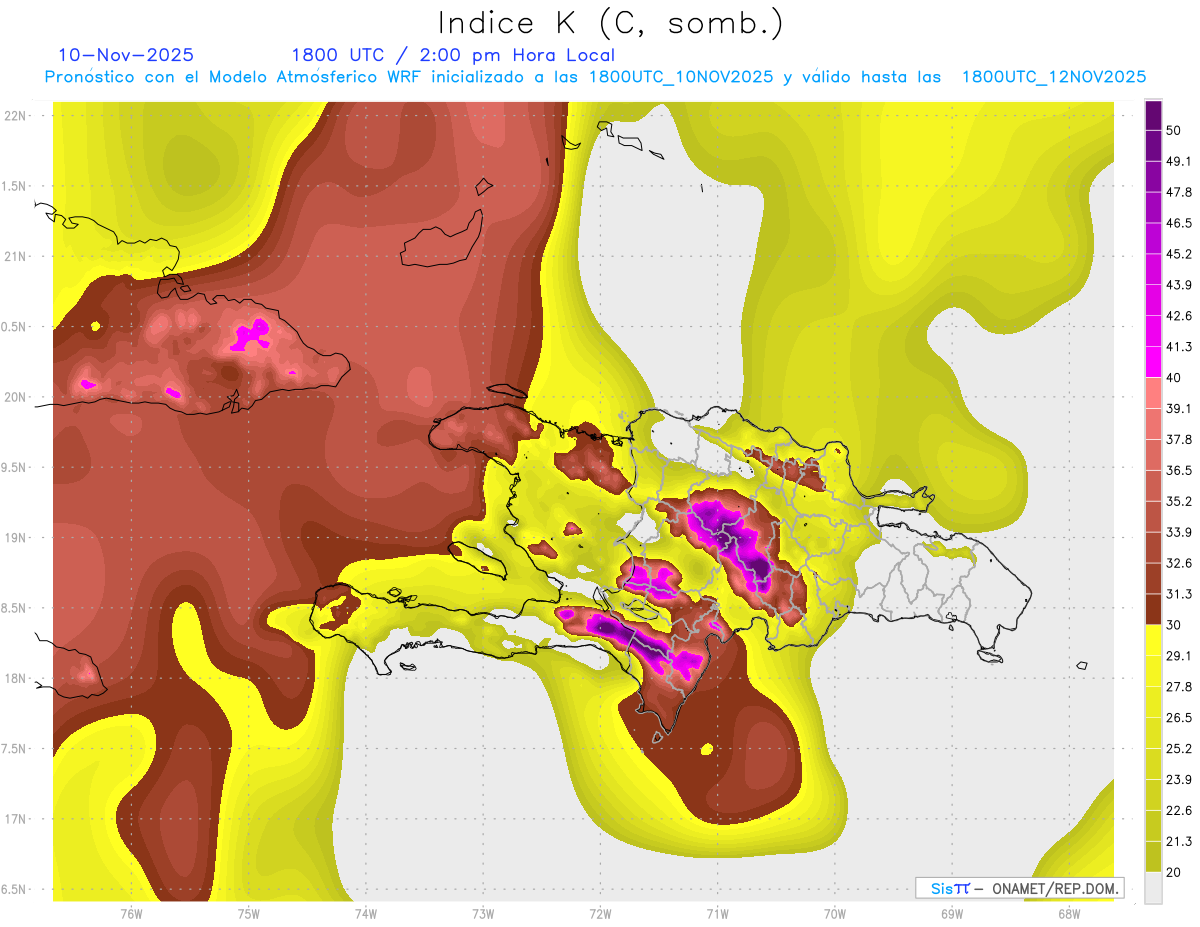Click the colorbar label "49.1"
Screen dimensions: 1200x927
click(1179, 161)
